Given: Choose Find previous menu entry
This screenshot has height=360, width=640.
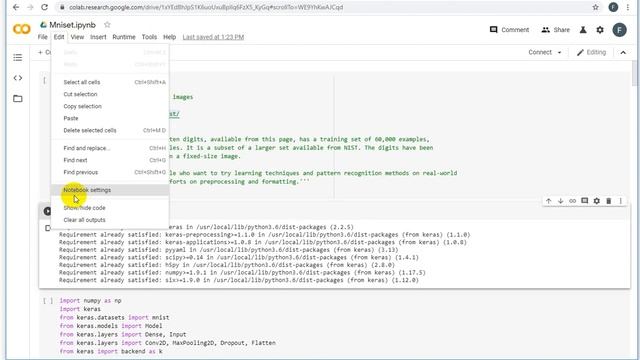Looking at the screenshot, I should pos(110,172).
